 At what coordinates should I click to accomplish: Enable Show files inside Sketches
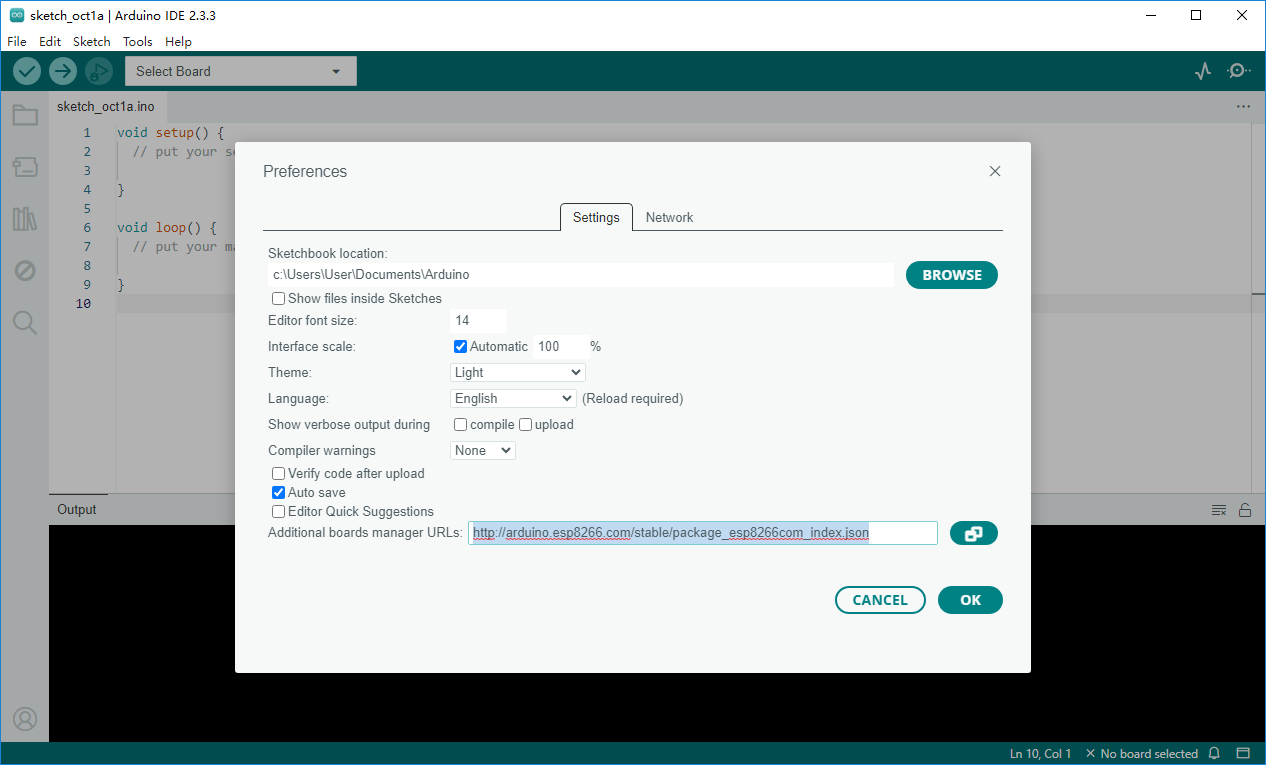pyautogui.click(x=279, y=298)
